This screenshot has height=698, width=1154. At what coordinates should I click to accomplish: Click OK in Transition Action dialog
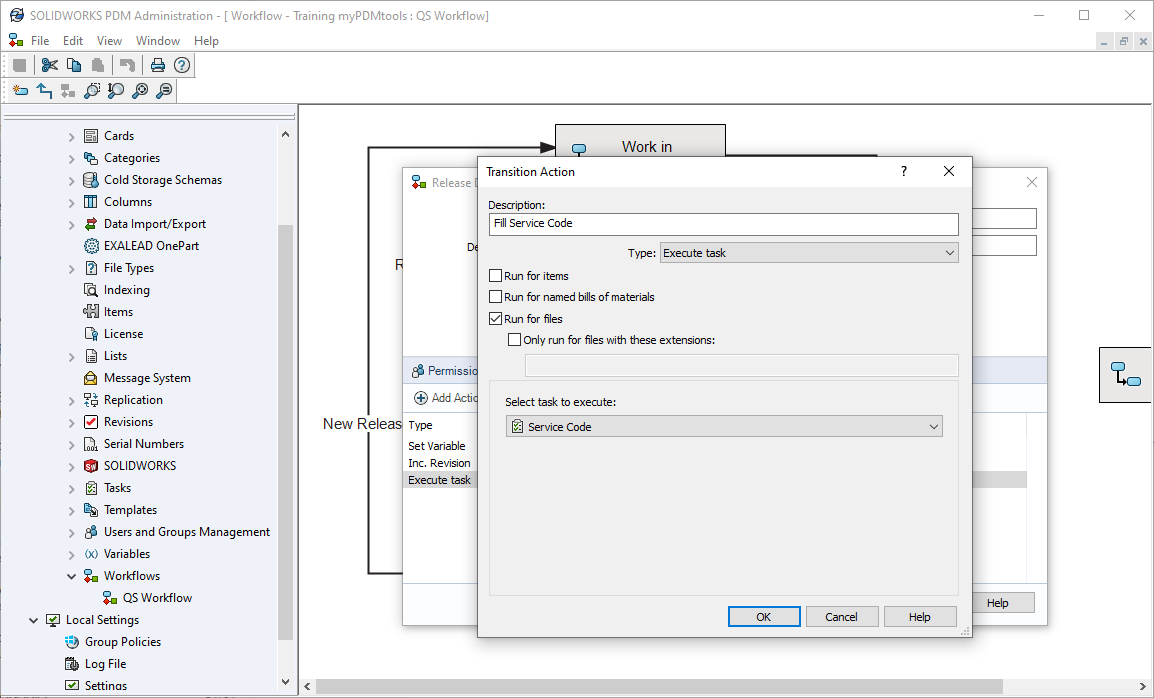click(x=763, y=617)
